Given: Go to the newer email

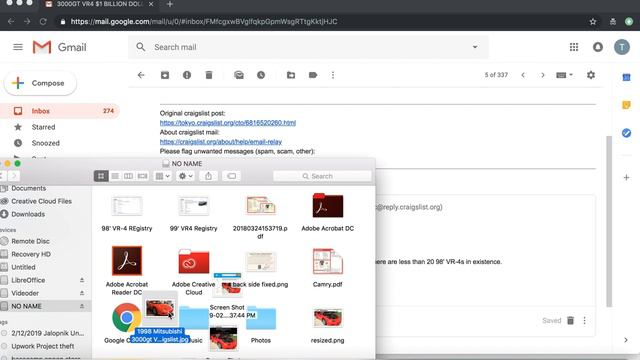Looking at the screenshot, I should pos(523,75).
